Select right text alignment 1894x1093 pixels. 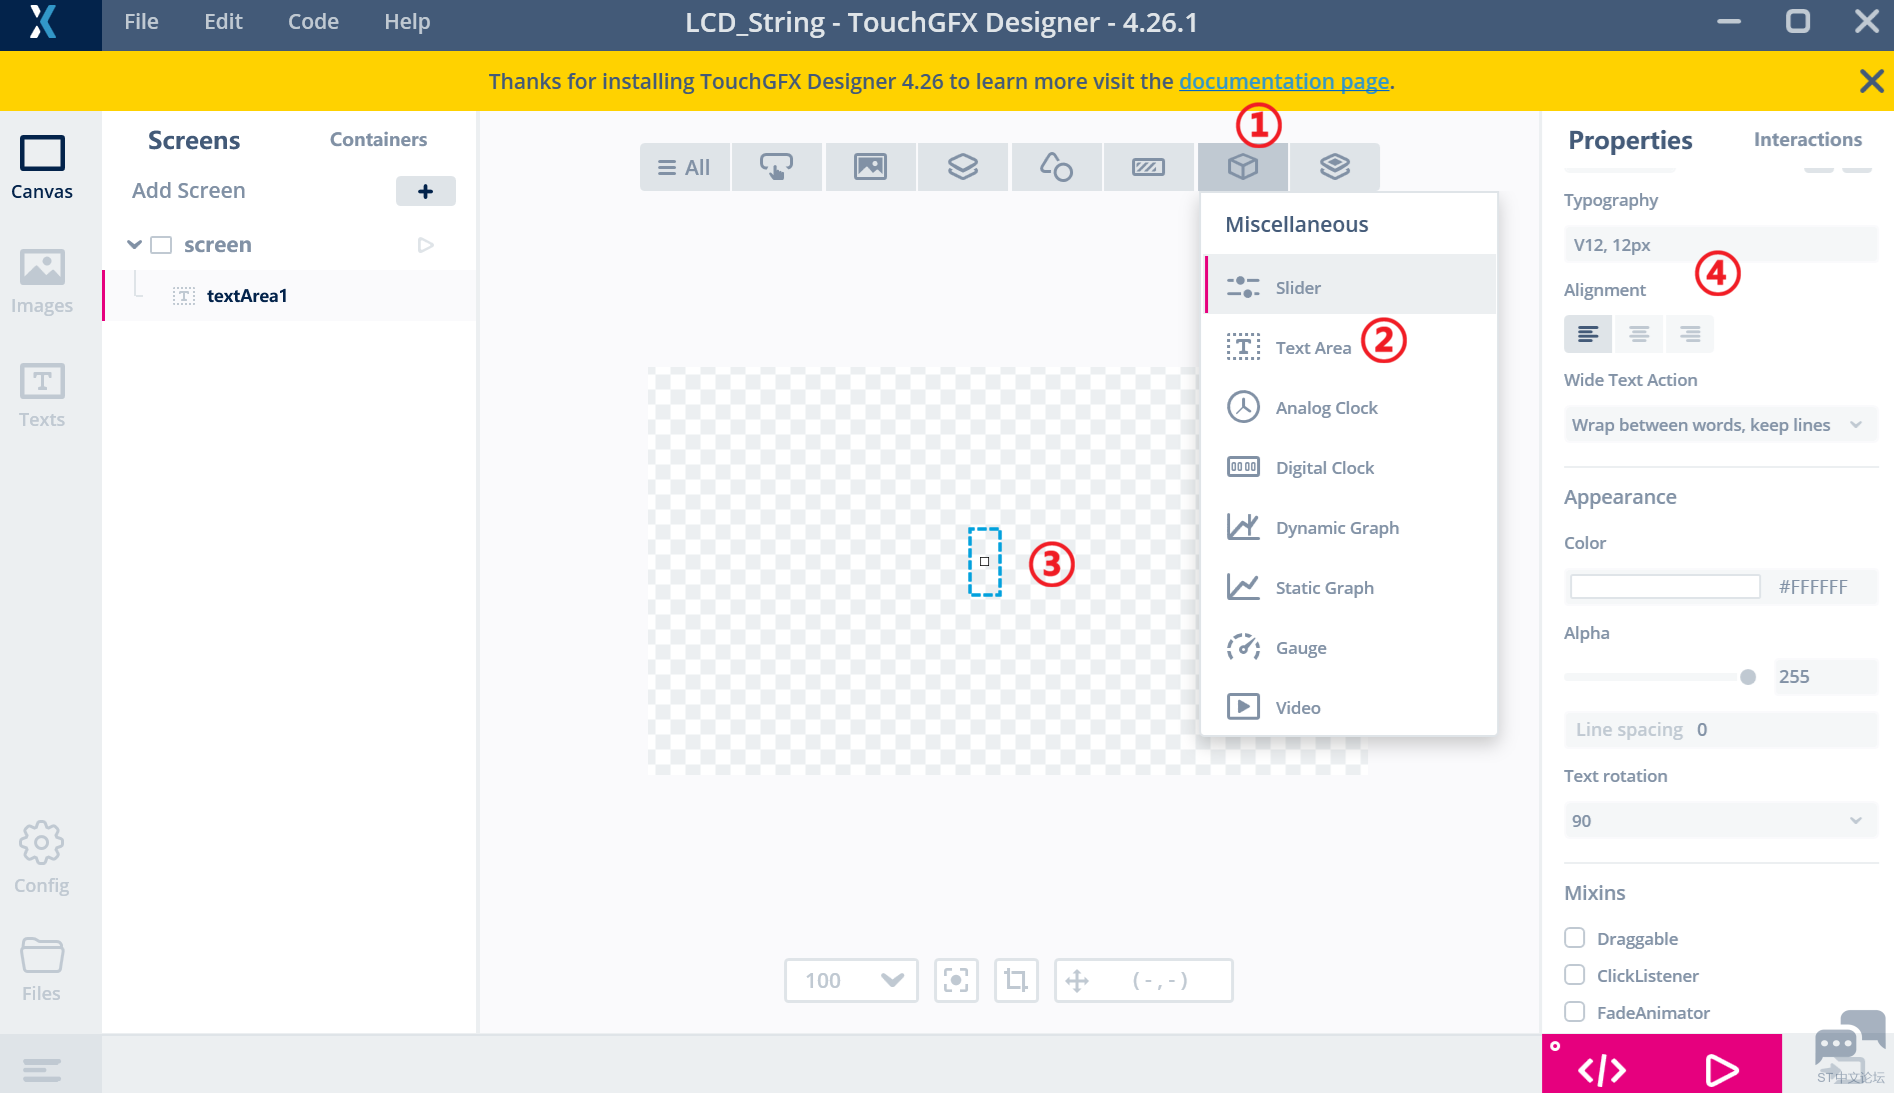pos(1690,334)
